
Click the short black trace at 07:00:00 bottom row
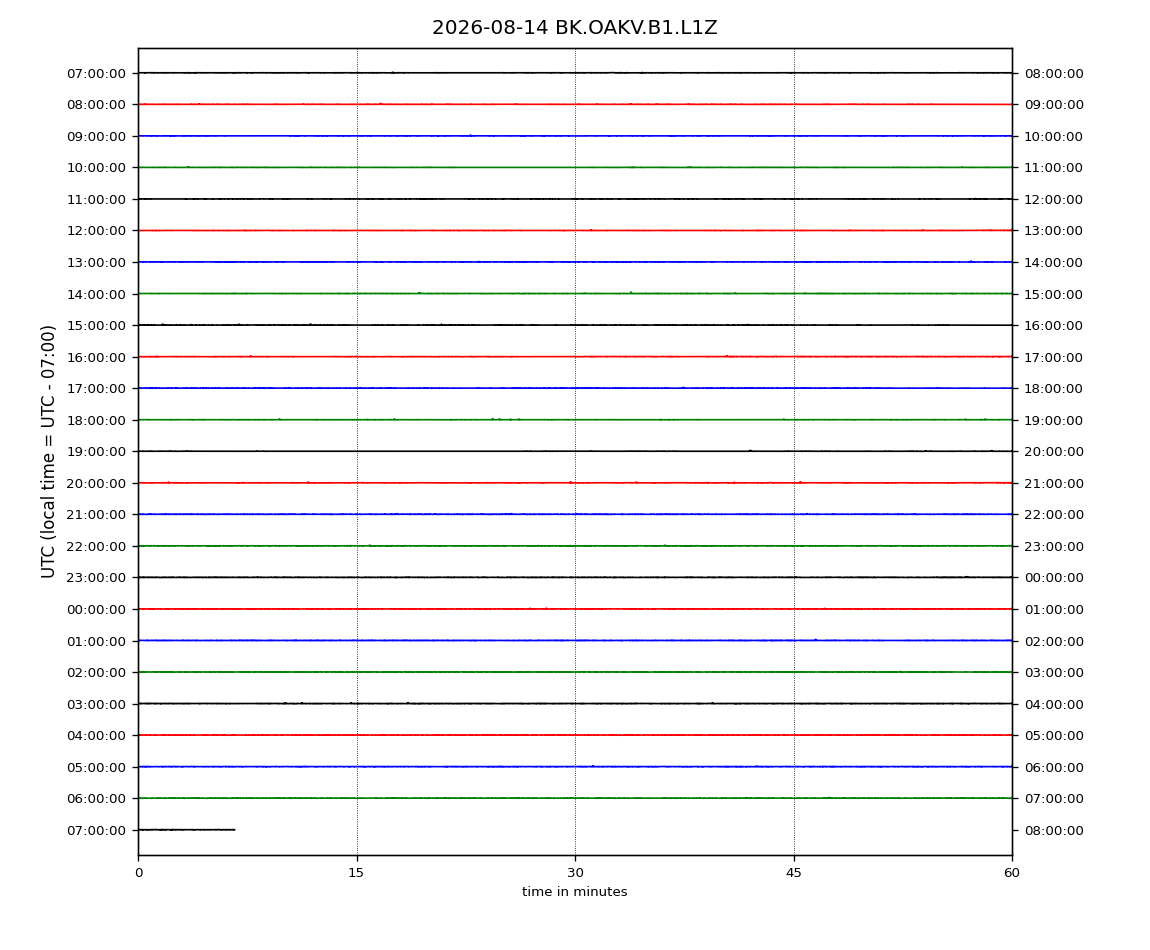tap(187, 830)
